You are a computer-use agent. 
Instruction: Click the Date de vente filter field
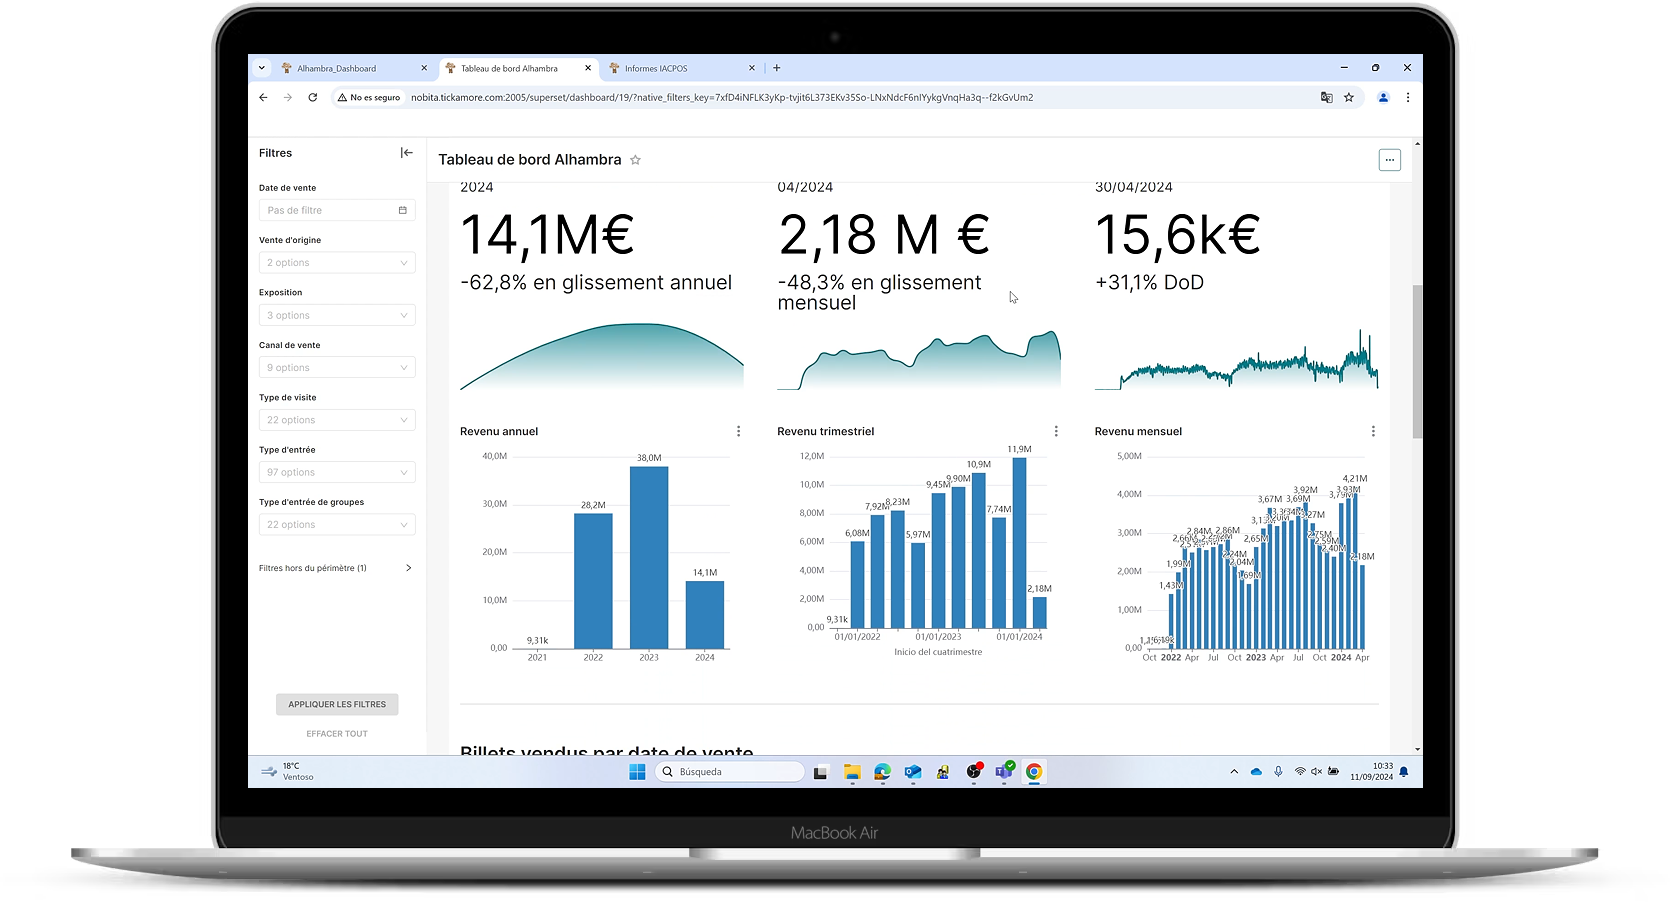(337, 210)
